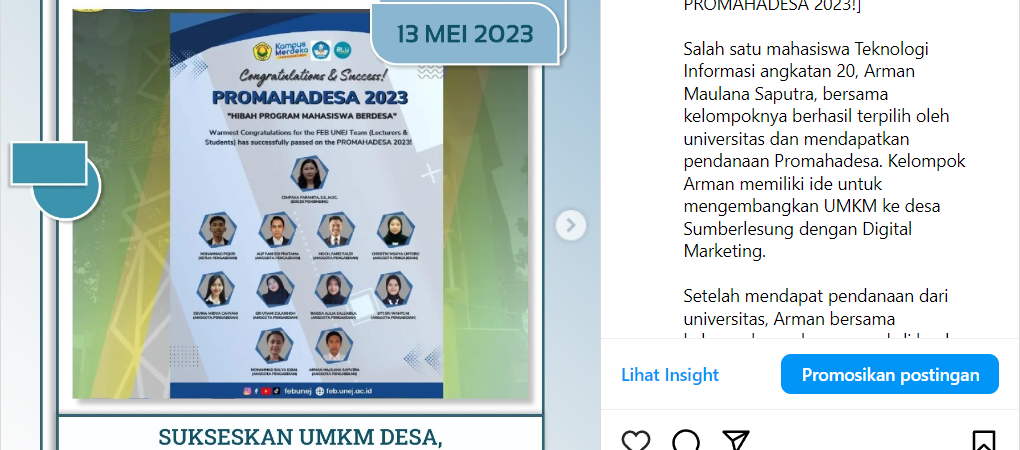Open the Lihat Insight link

click(x=670, y=375)
